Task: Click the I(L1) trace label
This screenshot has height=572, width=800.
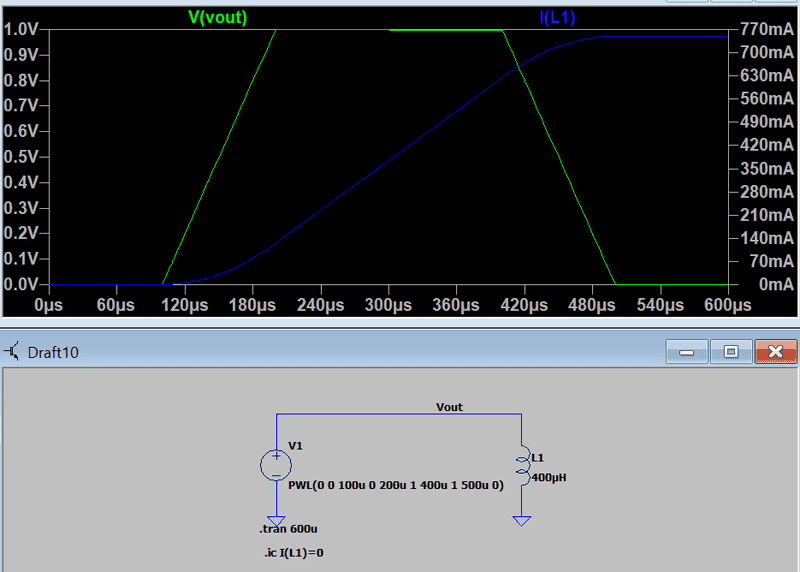Action: coord(555,17)
